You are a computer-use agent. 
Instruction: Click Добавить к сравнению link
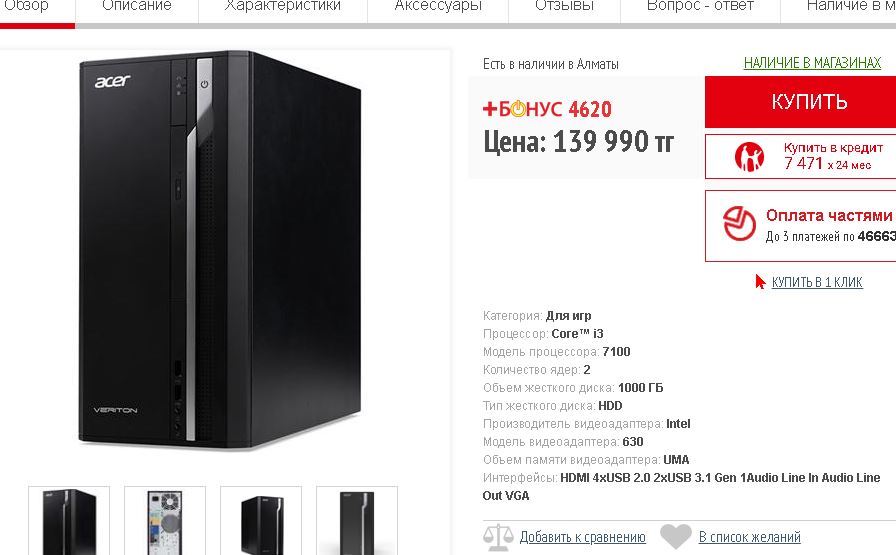[582, 537]
